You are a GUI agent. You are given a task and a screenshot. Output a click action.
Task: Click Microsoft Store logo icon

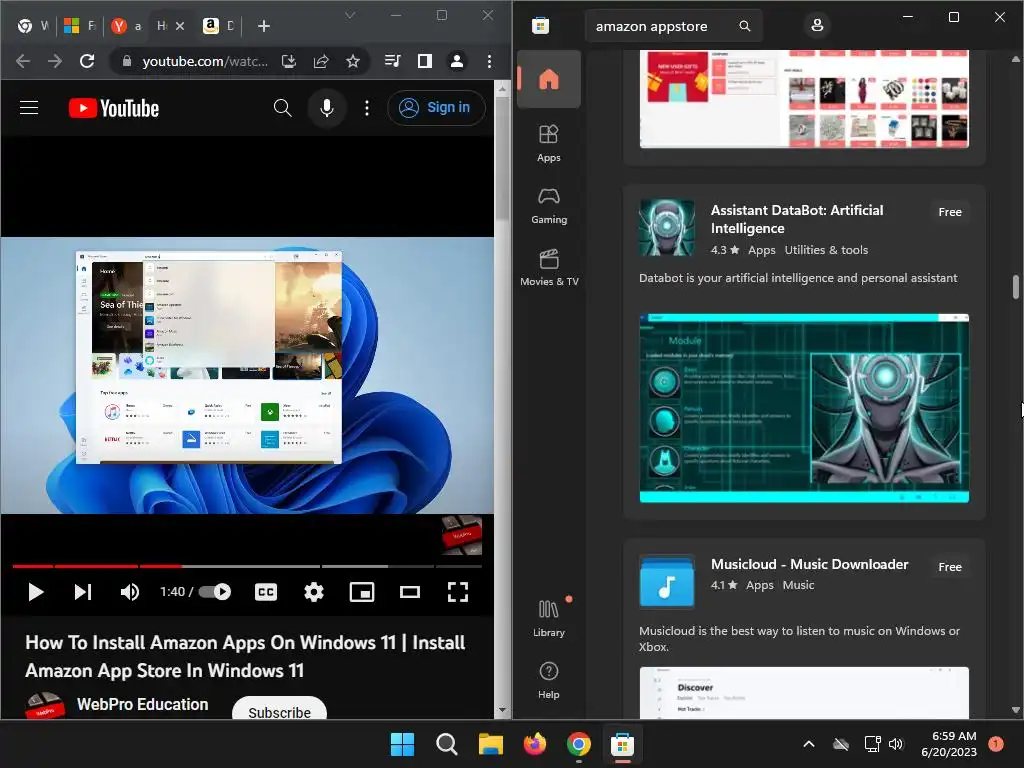pyautogui.click(x=540, y=26)
